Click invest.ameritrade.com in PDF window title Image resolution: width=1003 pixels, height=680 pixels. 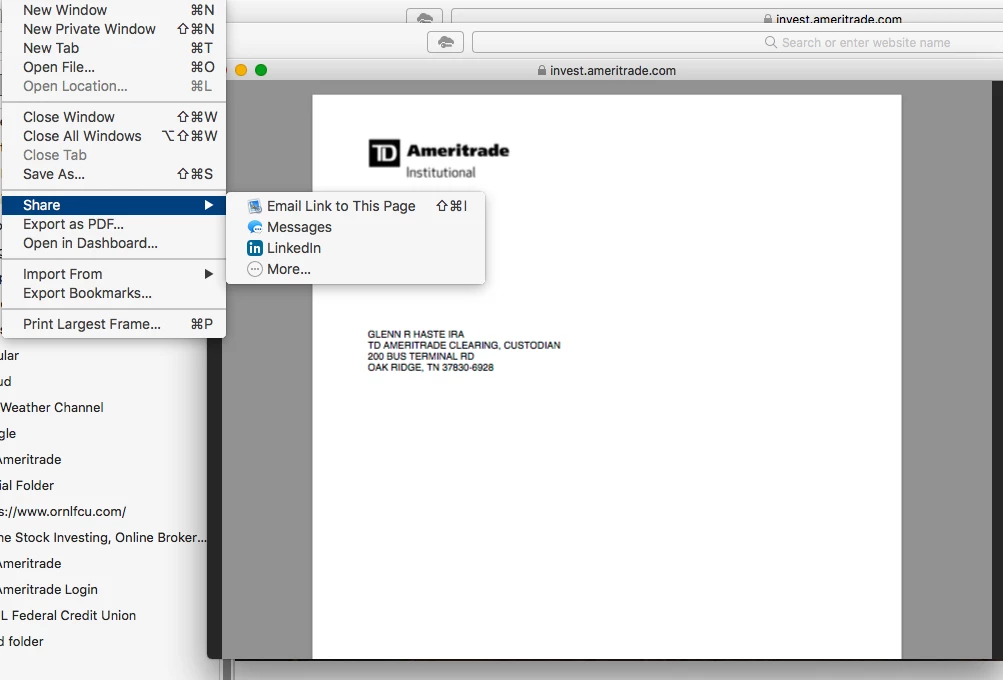[613, 70]
